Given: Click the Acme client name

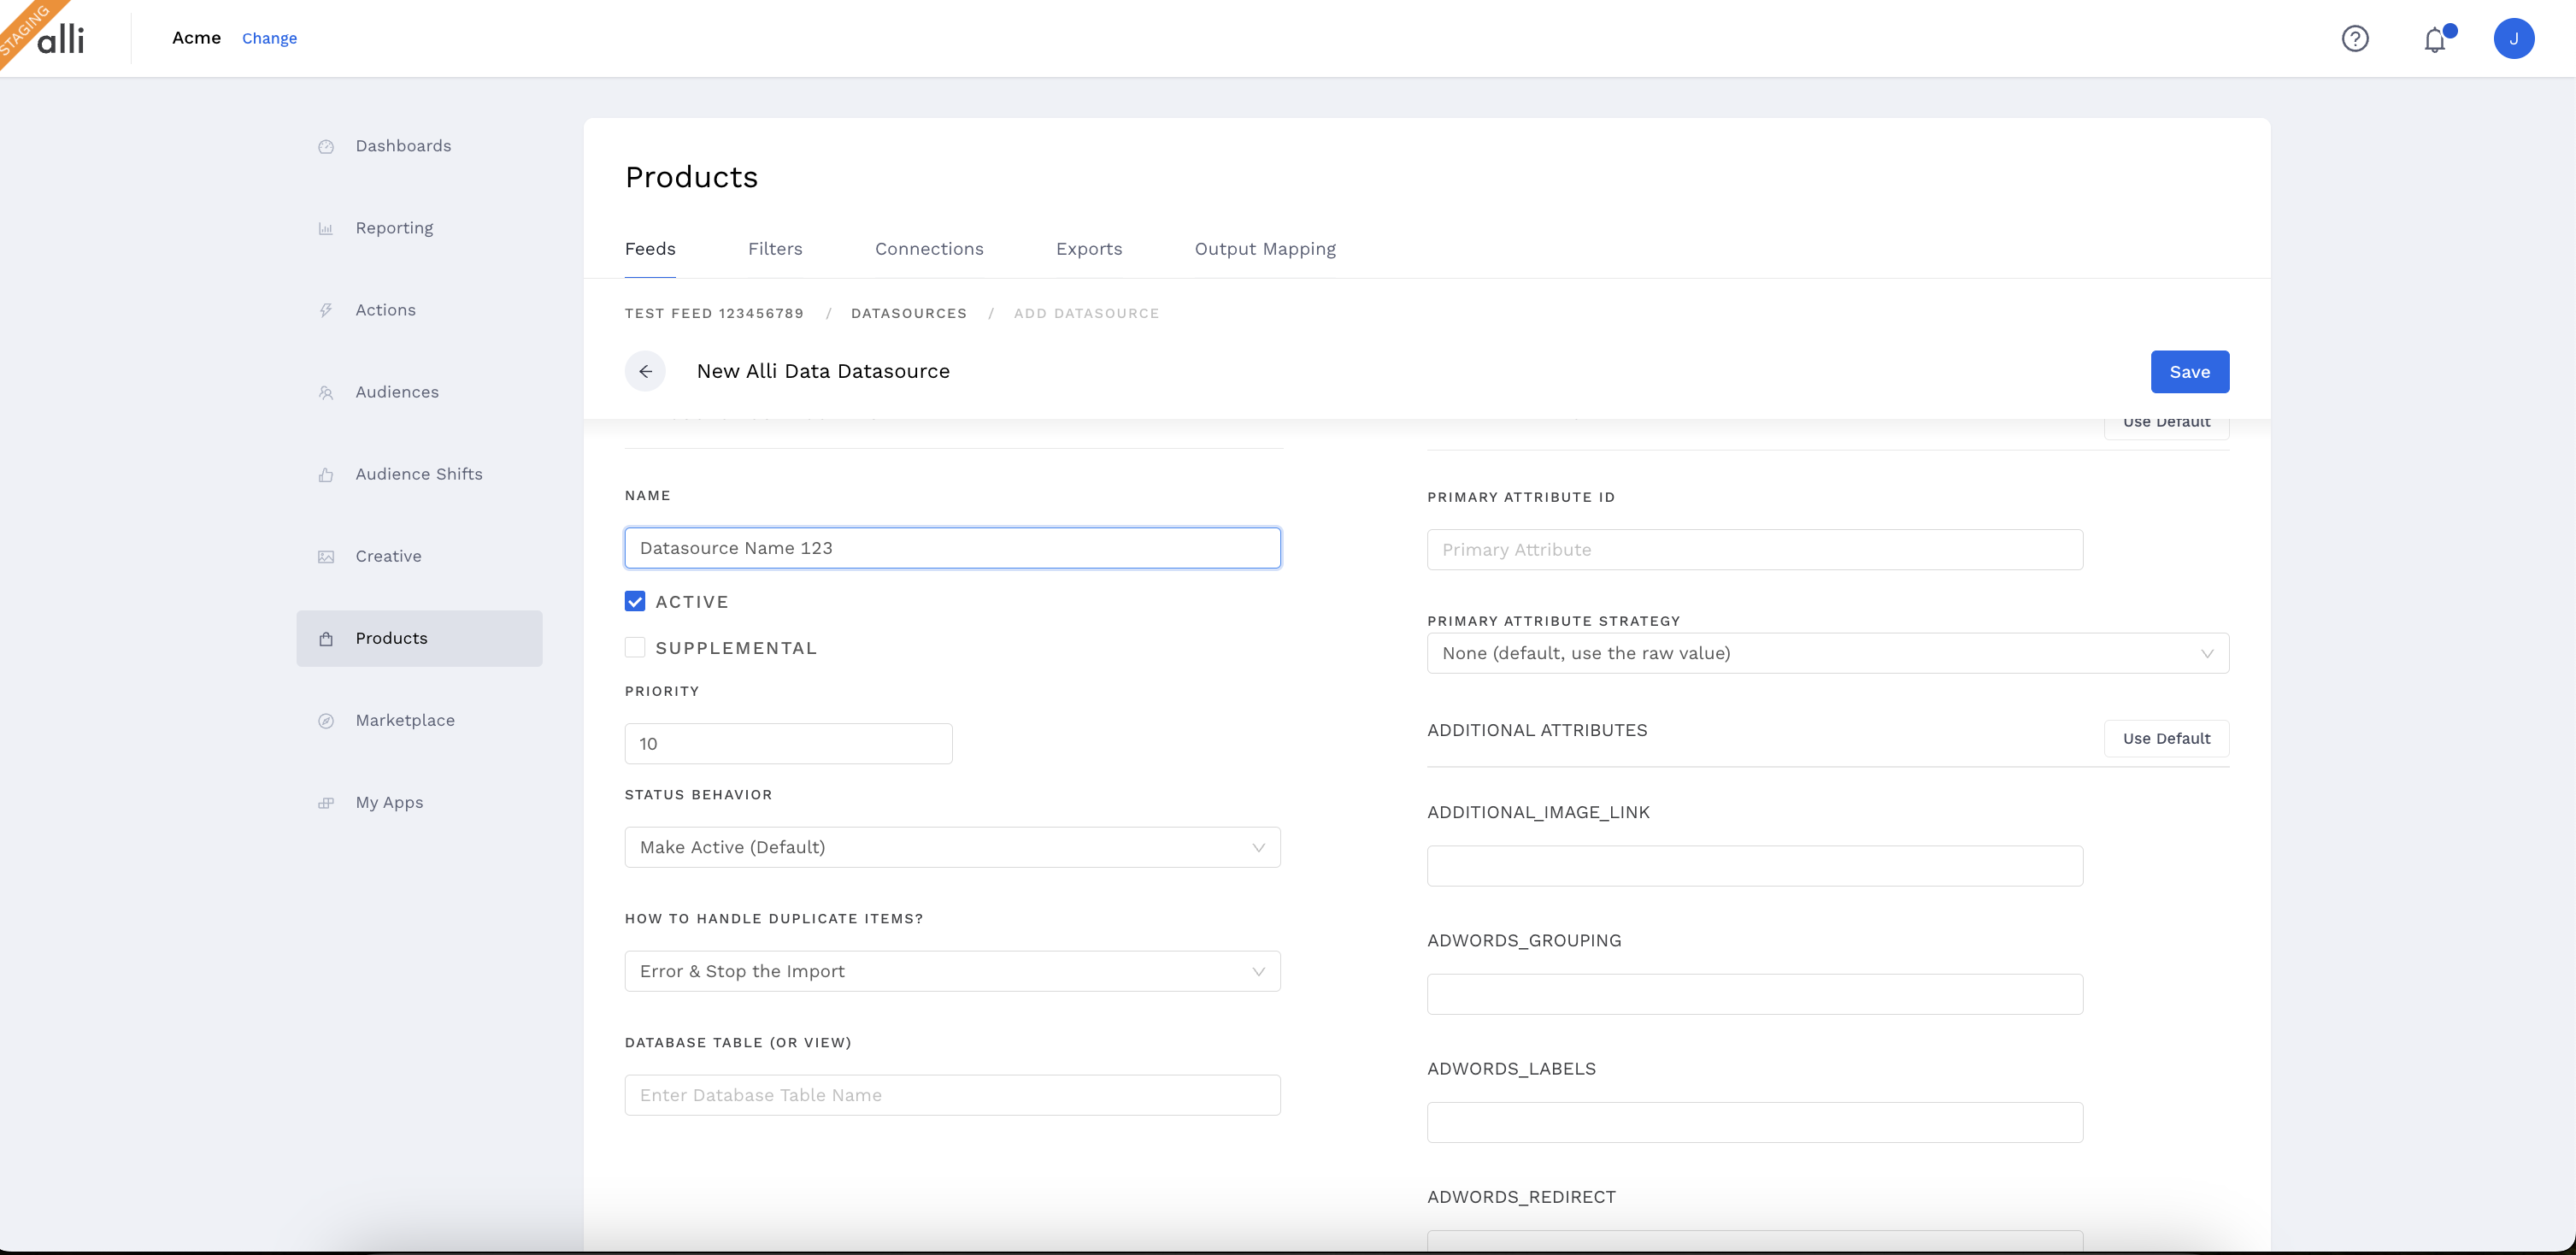Looking at the screenshot, I should 196,38.
